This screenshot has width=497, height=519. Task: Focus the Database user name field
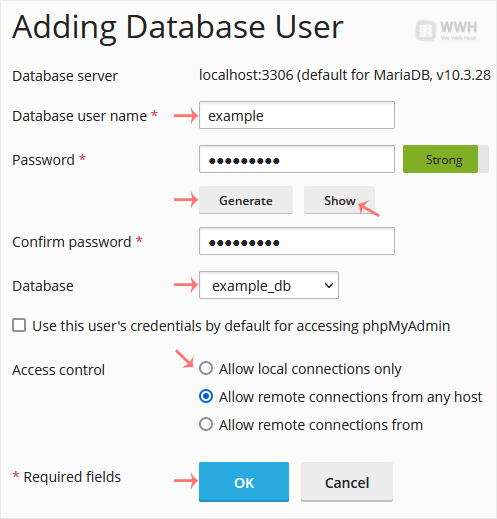click(x=297, y=115)
